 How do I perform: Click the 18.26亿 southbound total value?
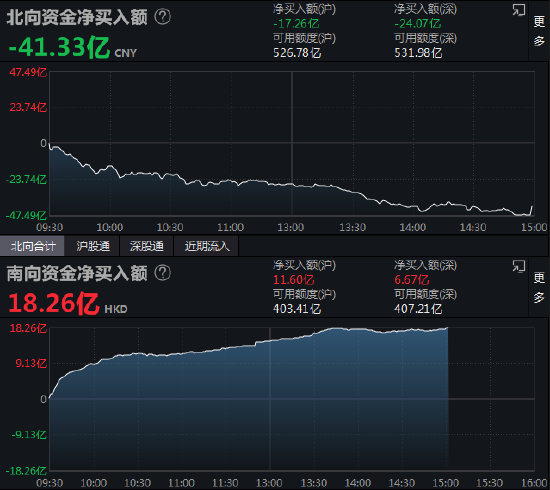(53, 303)
